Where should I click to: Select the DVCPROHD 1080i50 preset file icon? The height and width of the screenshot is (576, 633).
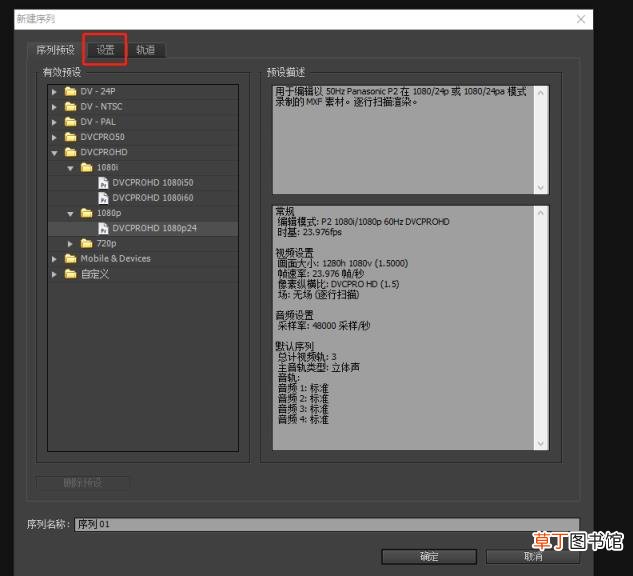[x=103, y=183]
